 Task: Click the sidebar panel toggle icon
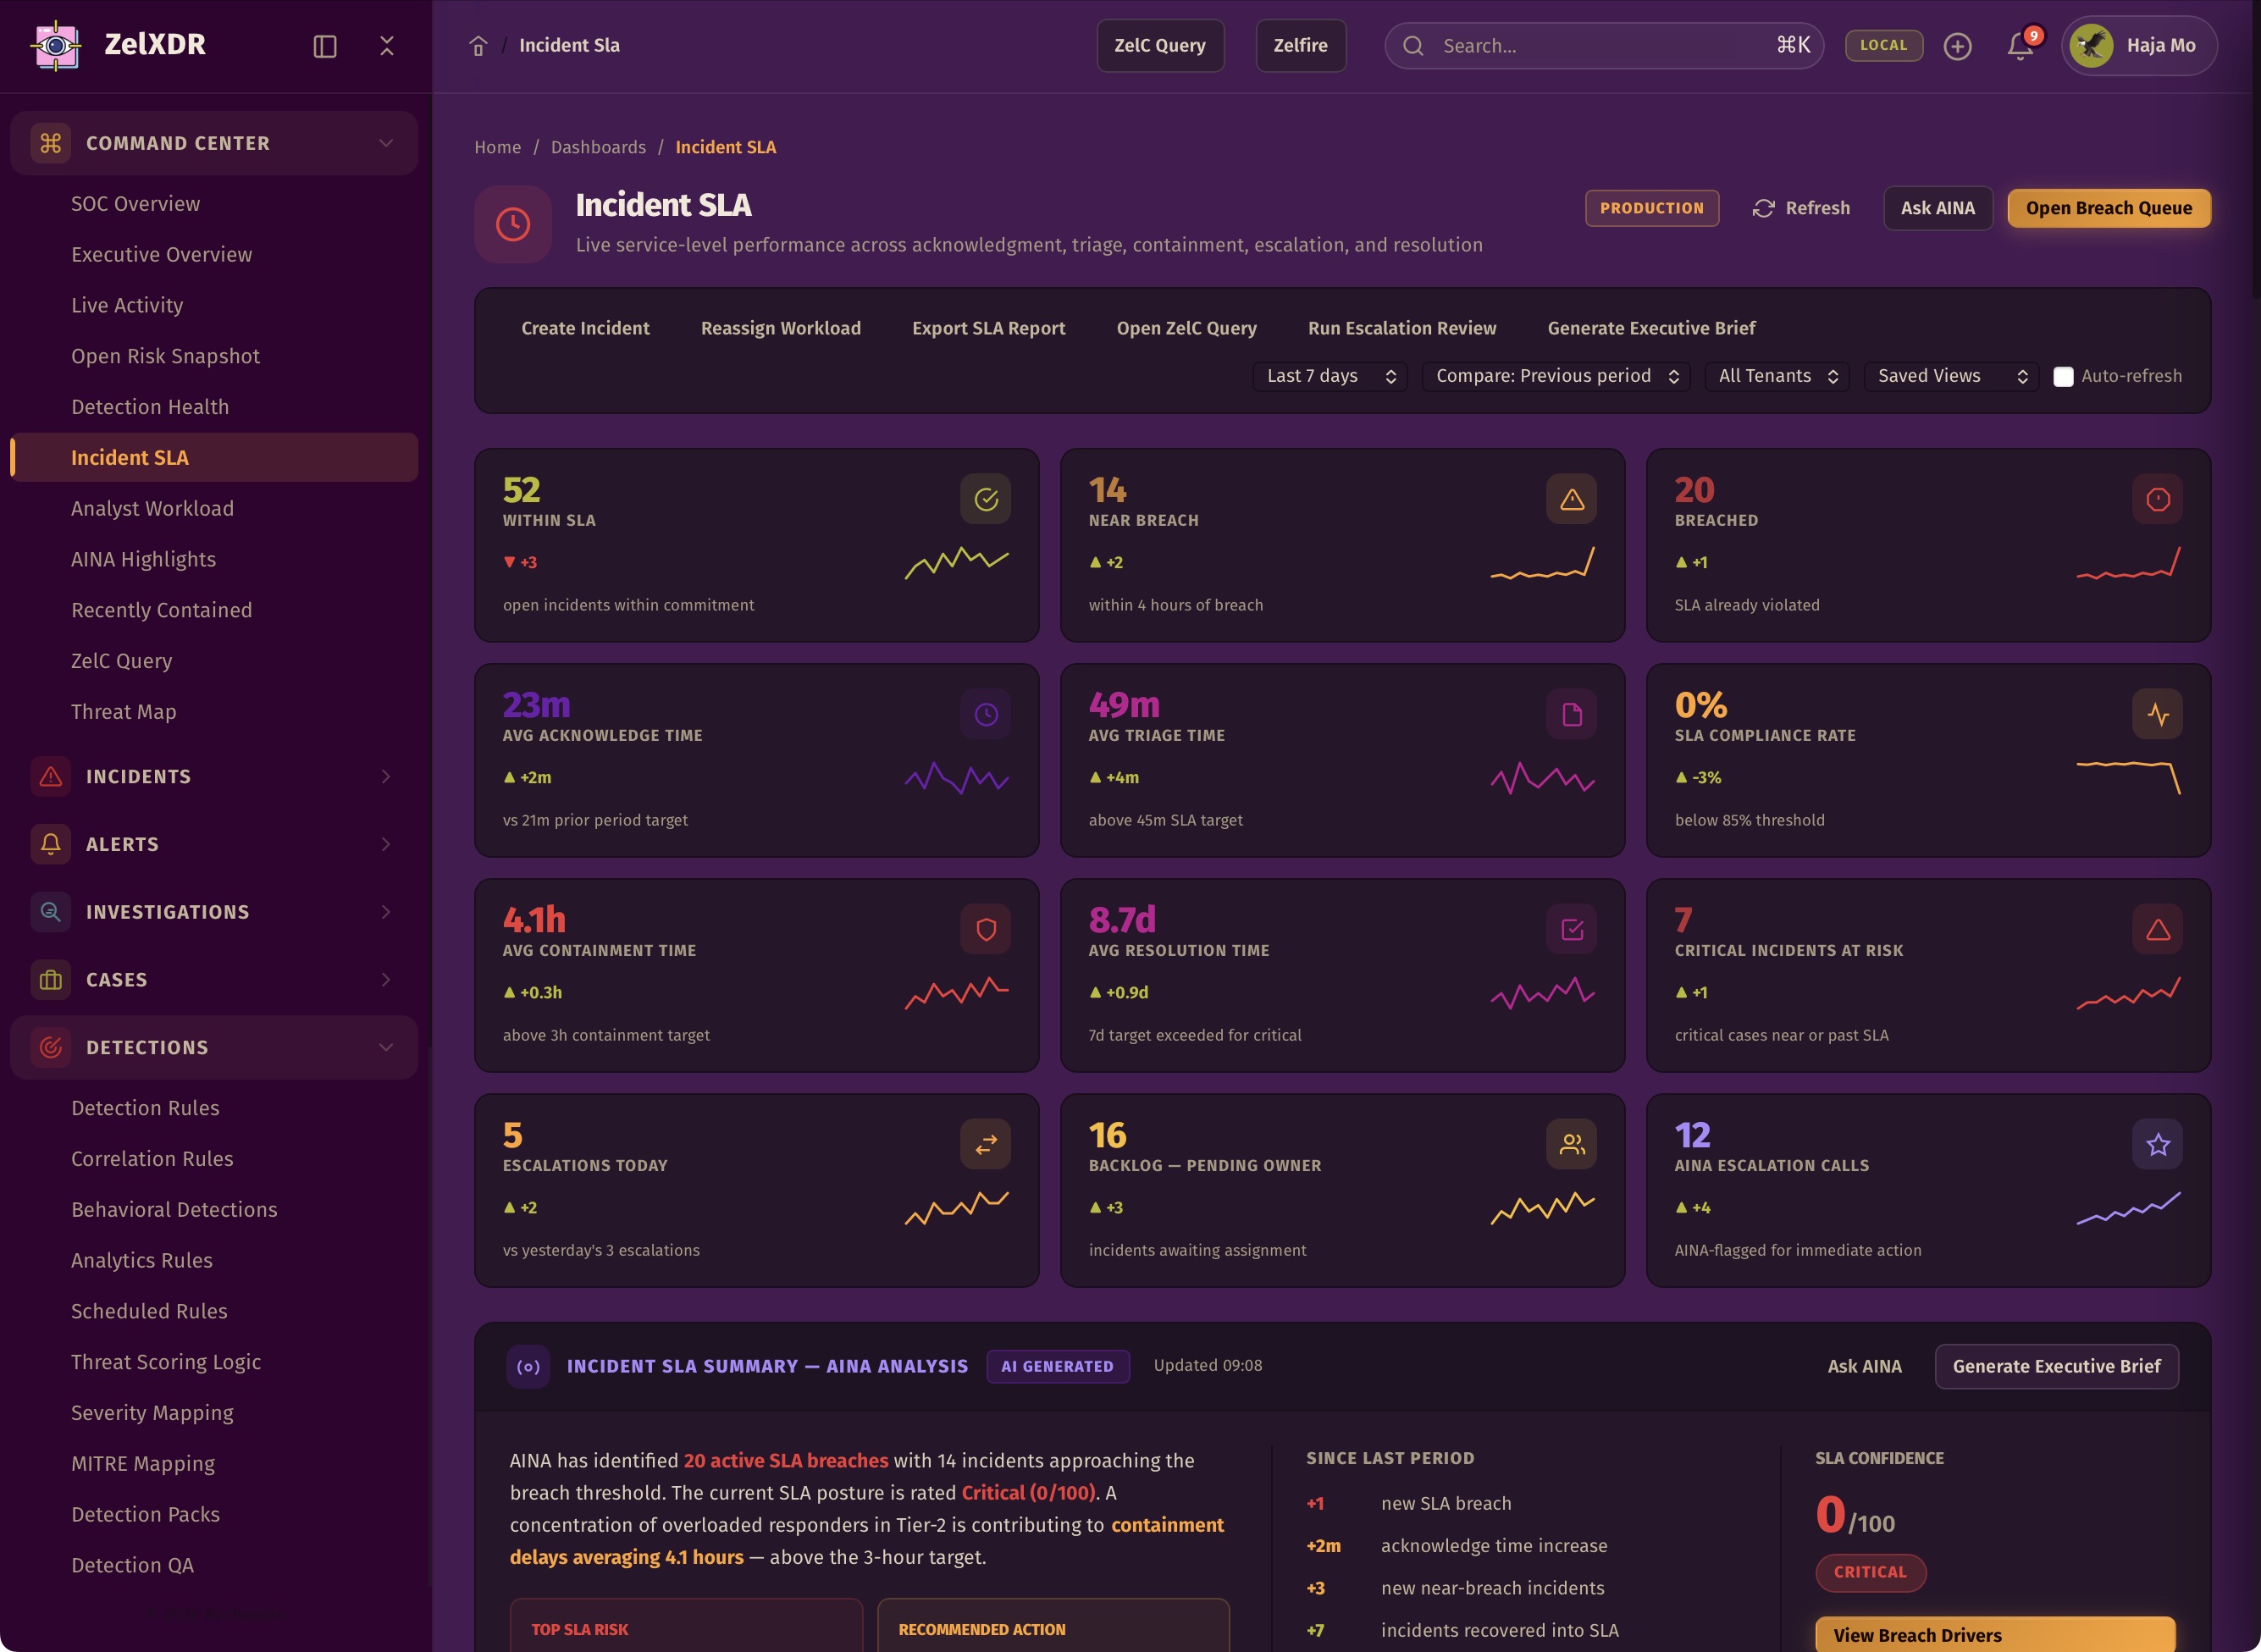coord(324,46)
